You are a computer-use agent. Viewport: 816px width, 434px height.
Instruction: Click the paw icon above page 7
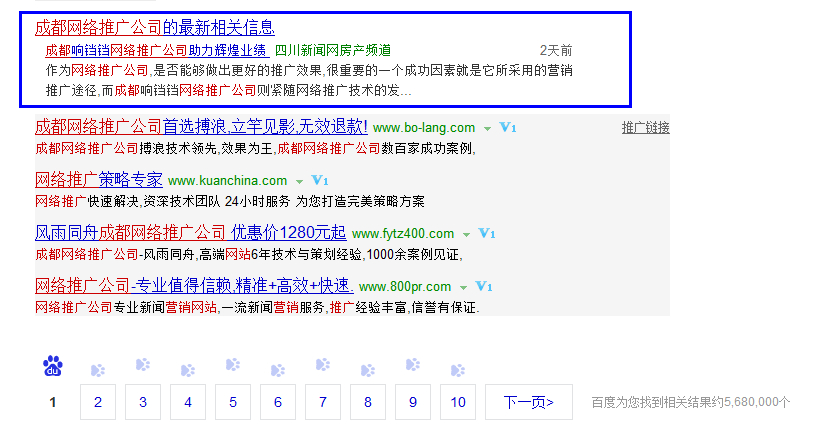pos(323,365)
